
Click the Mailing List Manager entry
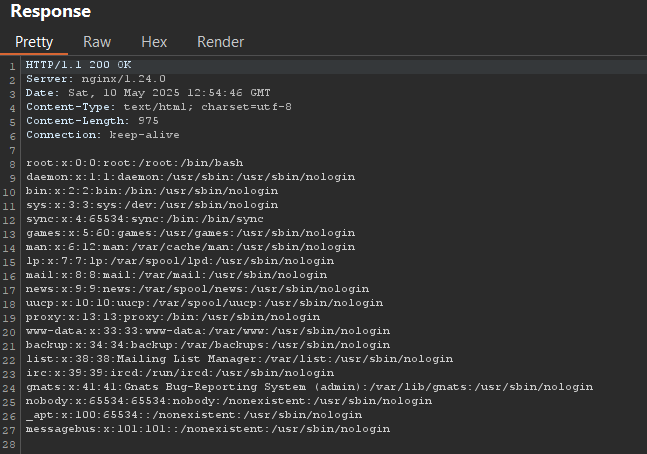point(239,359)
